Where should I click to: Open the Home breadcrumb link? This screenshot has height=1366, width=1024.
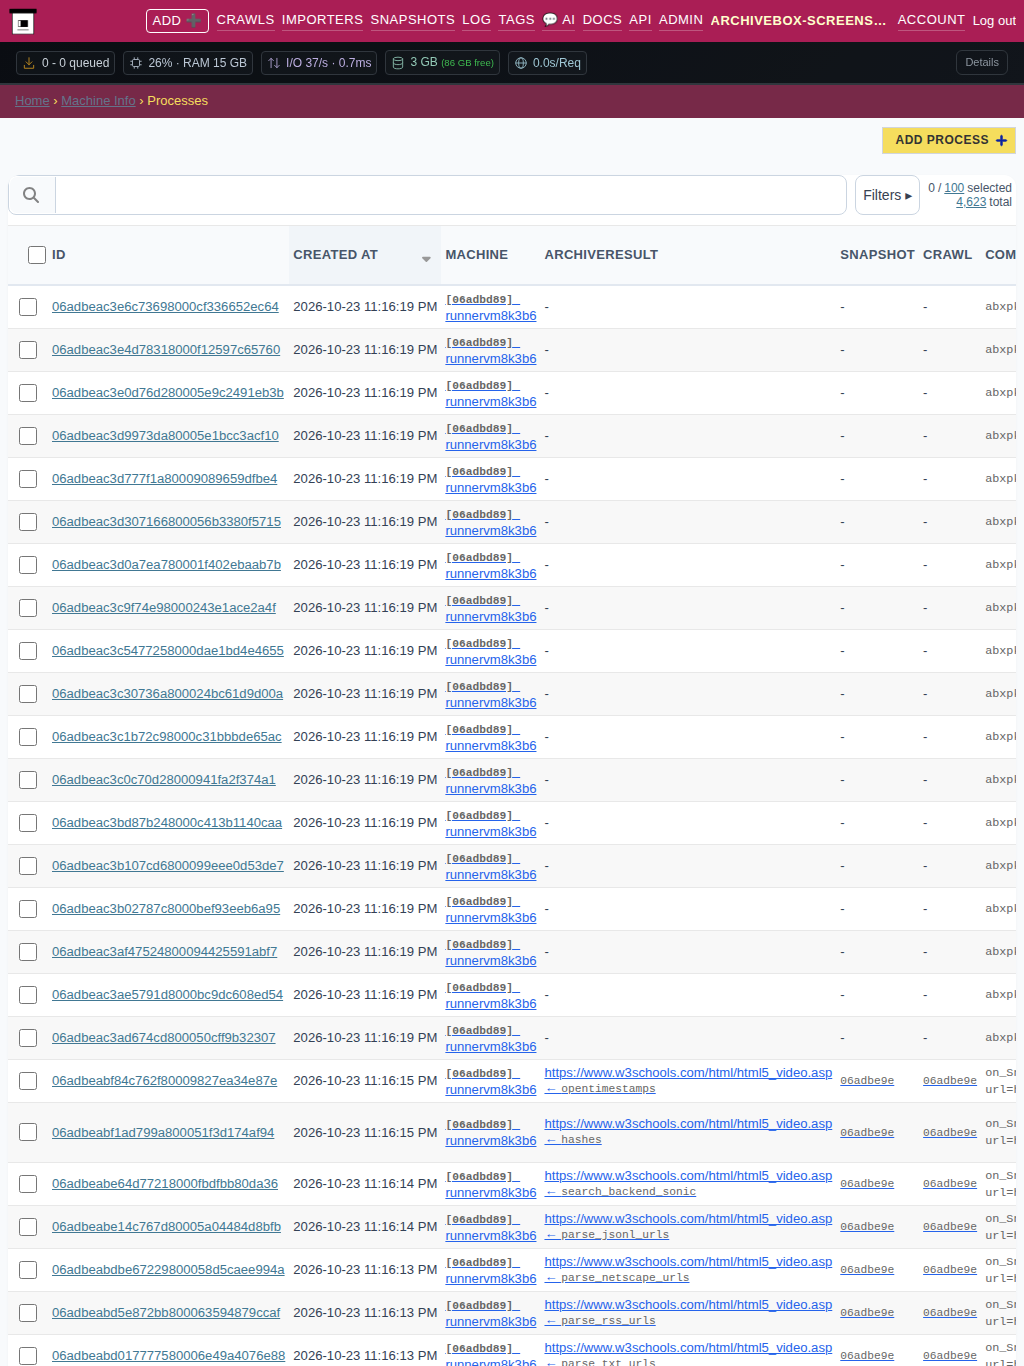tap(32, 101)
